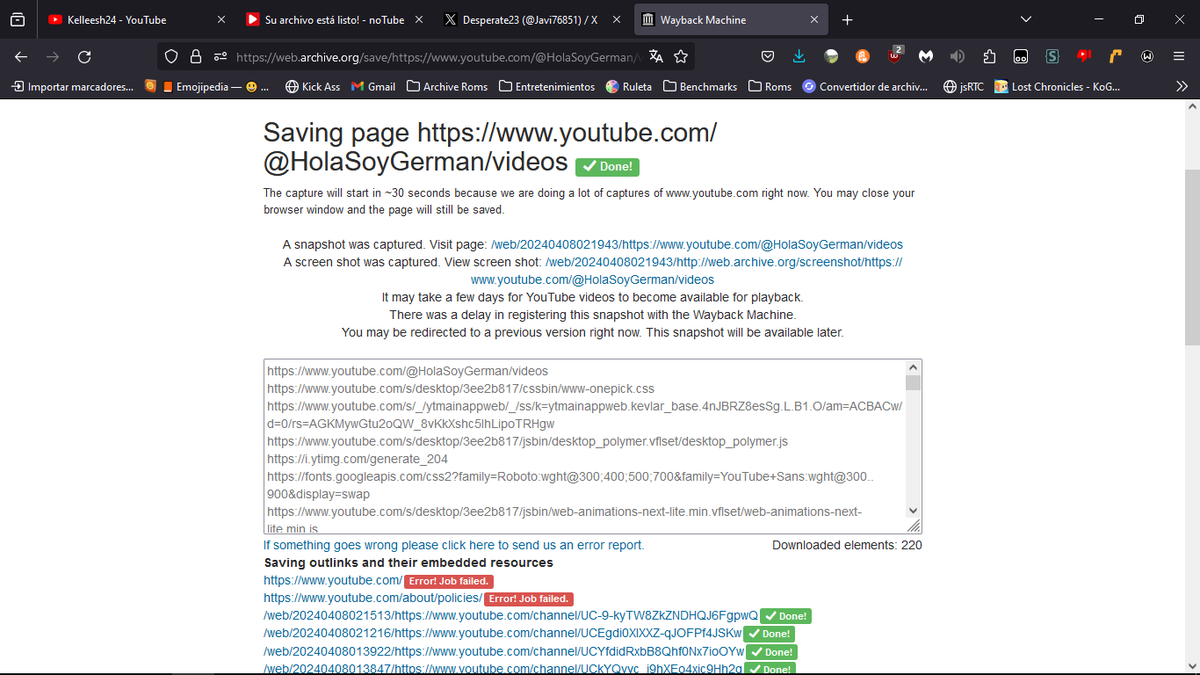Open the red thumbs-down extension
The image size is (1200, 675).
(1084, 57)
